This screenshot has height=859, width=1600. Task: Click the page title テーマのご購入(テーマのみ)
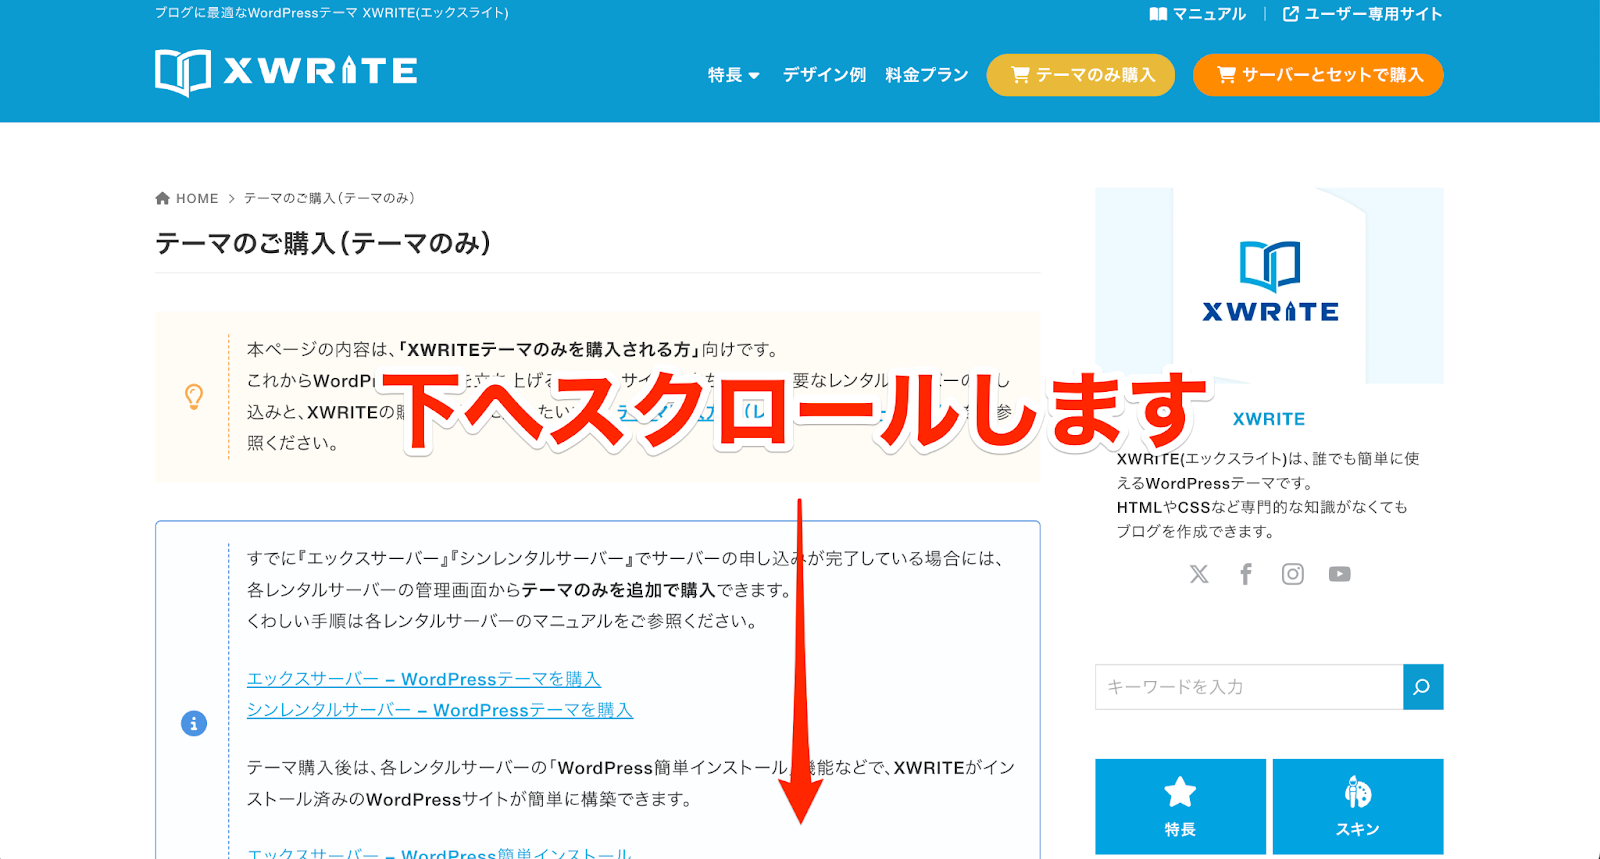(x=323, y=243)
